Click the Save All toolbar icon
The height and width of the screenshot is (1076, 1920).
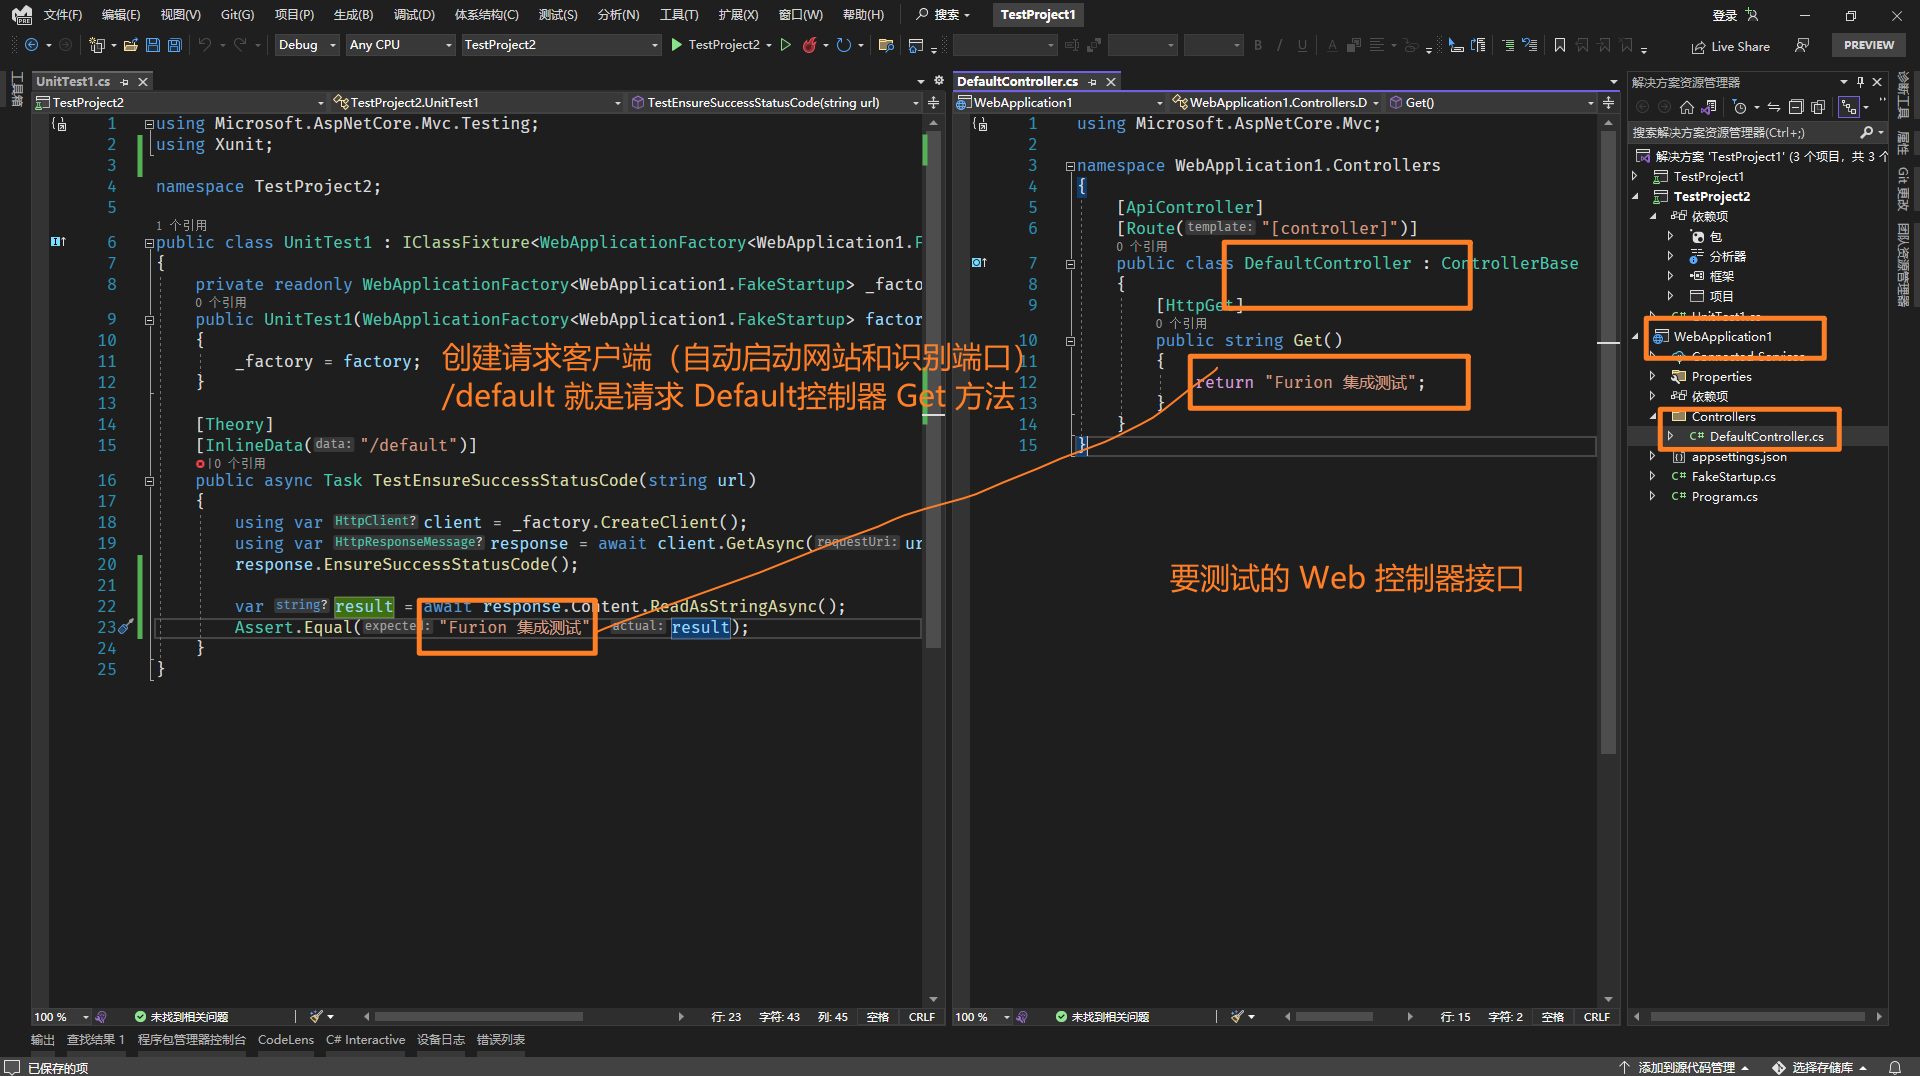click(x=174, y=45)
